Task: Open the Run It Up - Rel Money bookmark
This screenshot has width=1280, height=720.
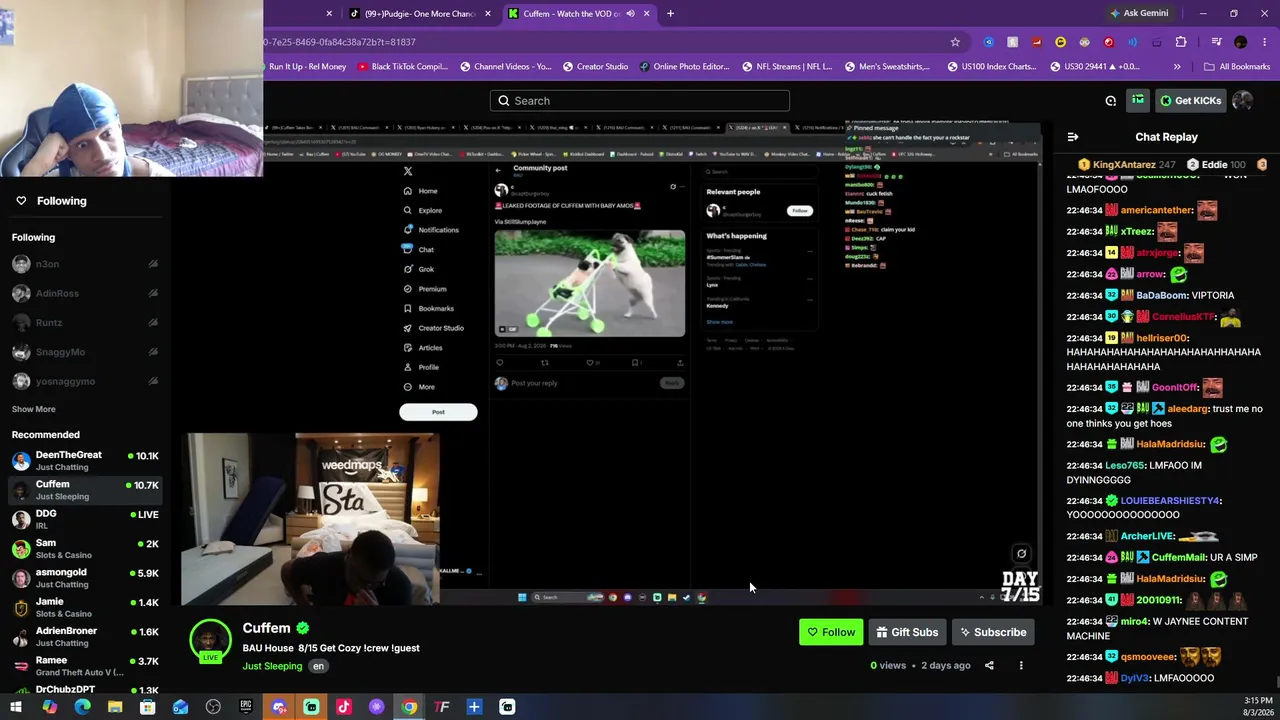Action: click(307, 67)
